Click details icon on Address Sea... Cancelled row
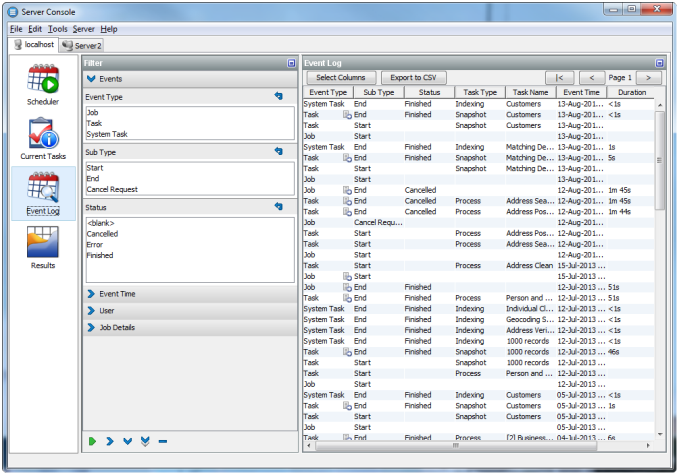This screenshot has height=475, width=679. 347,201
